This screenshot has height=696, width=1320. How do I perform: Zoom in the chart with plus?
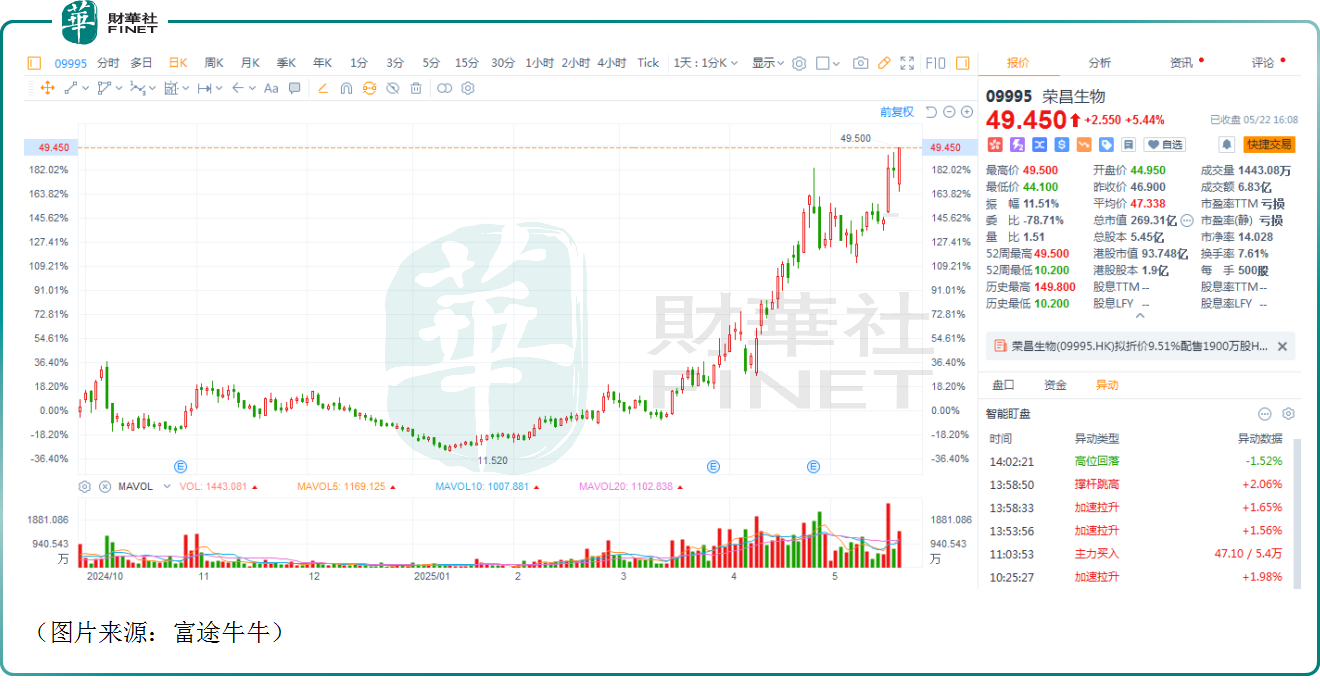[x=966, y=112]
